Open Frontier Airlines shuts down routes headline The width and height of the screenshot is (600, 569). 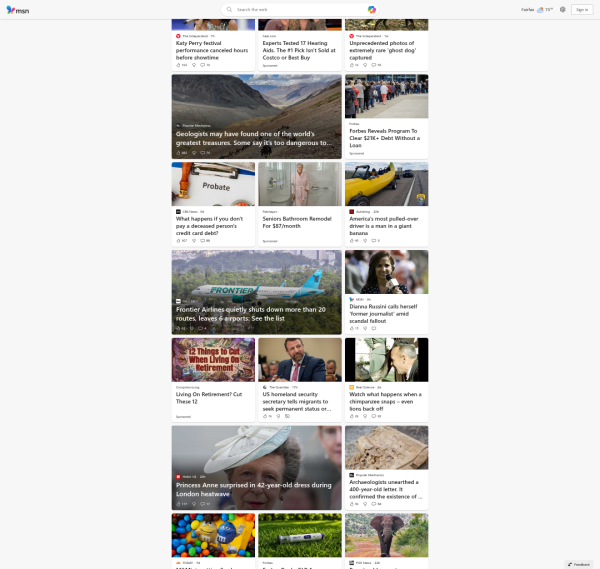click(251, 314)
